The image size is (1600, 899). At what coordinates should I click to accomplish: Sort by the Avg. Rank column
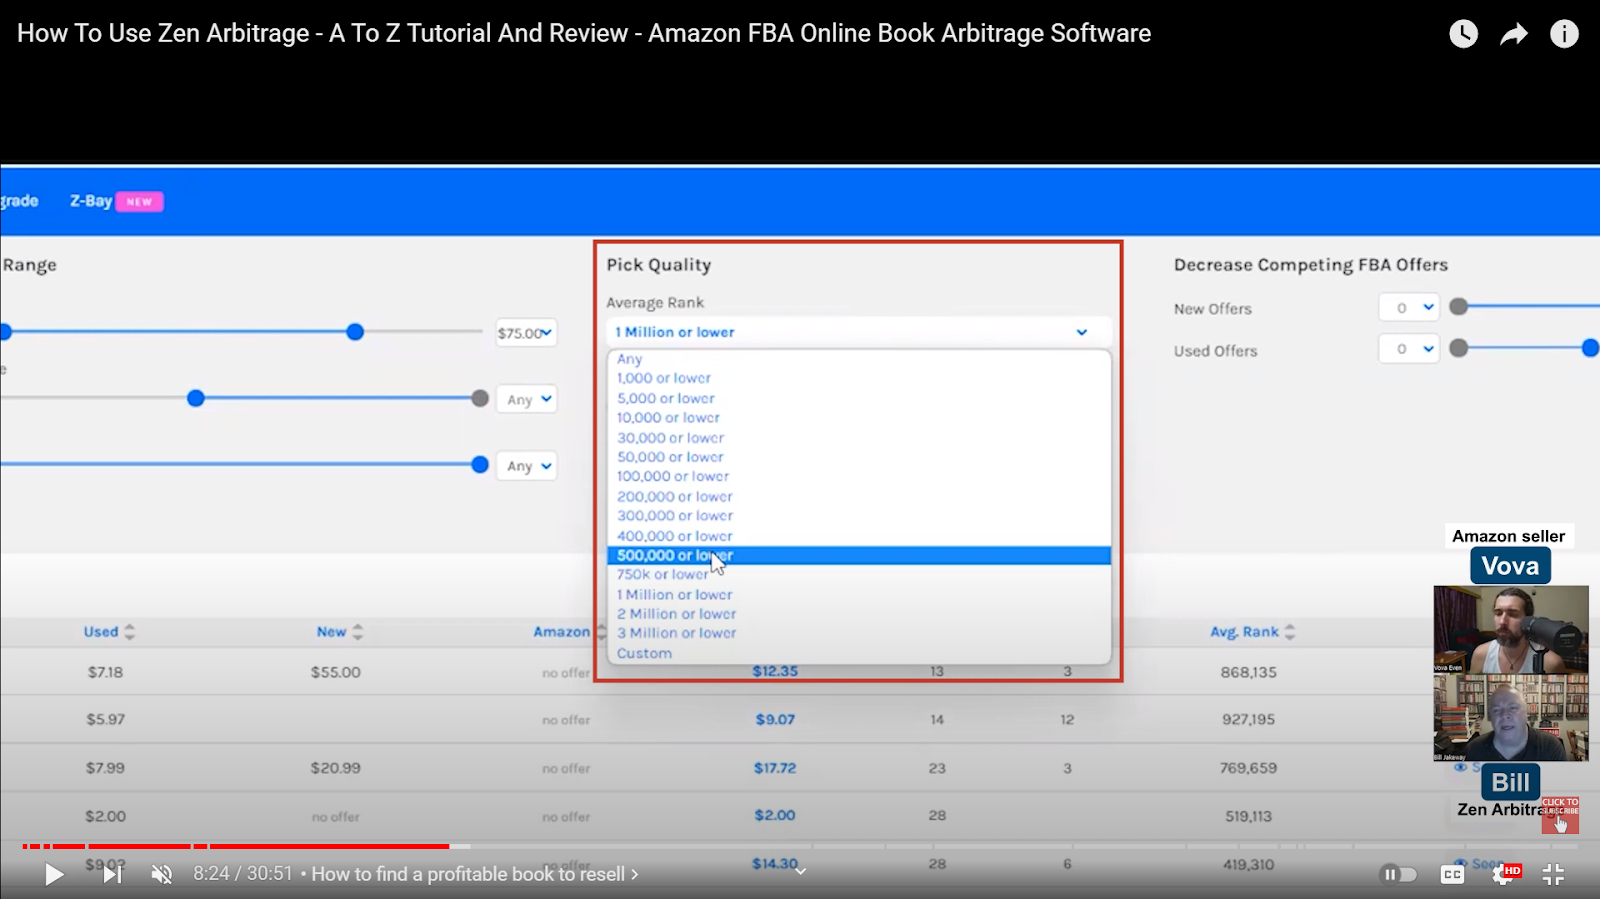click(1252, 632)
